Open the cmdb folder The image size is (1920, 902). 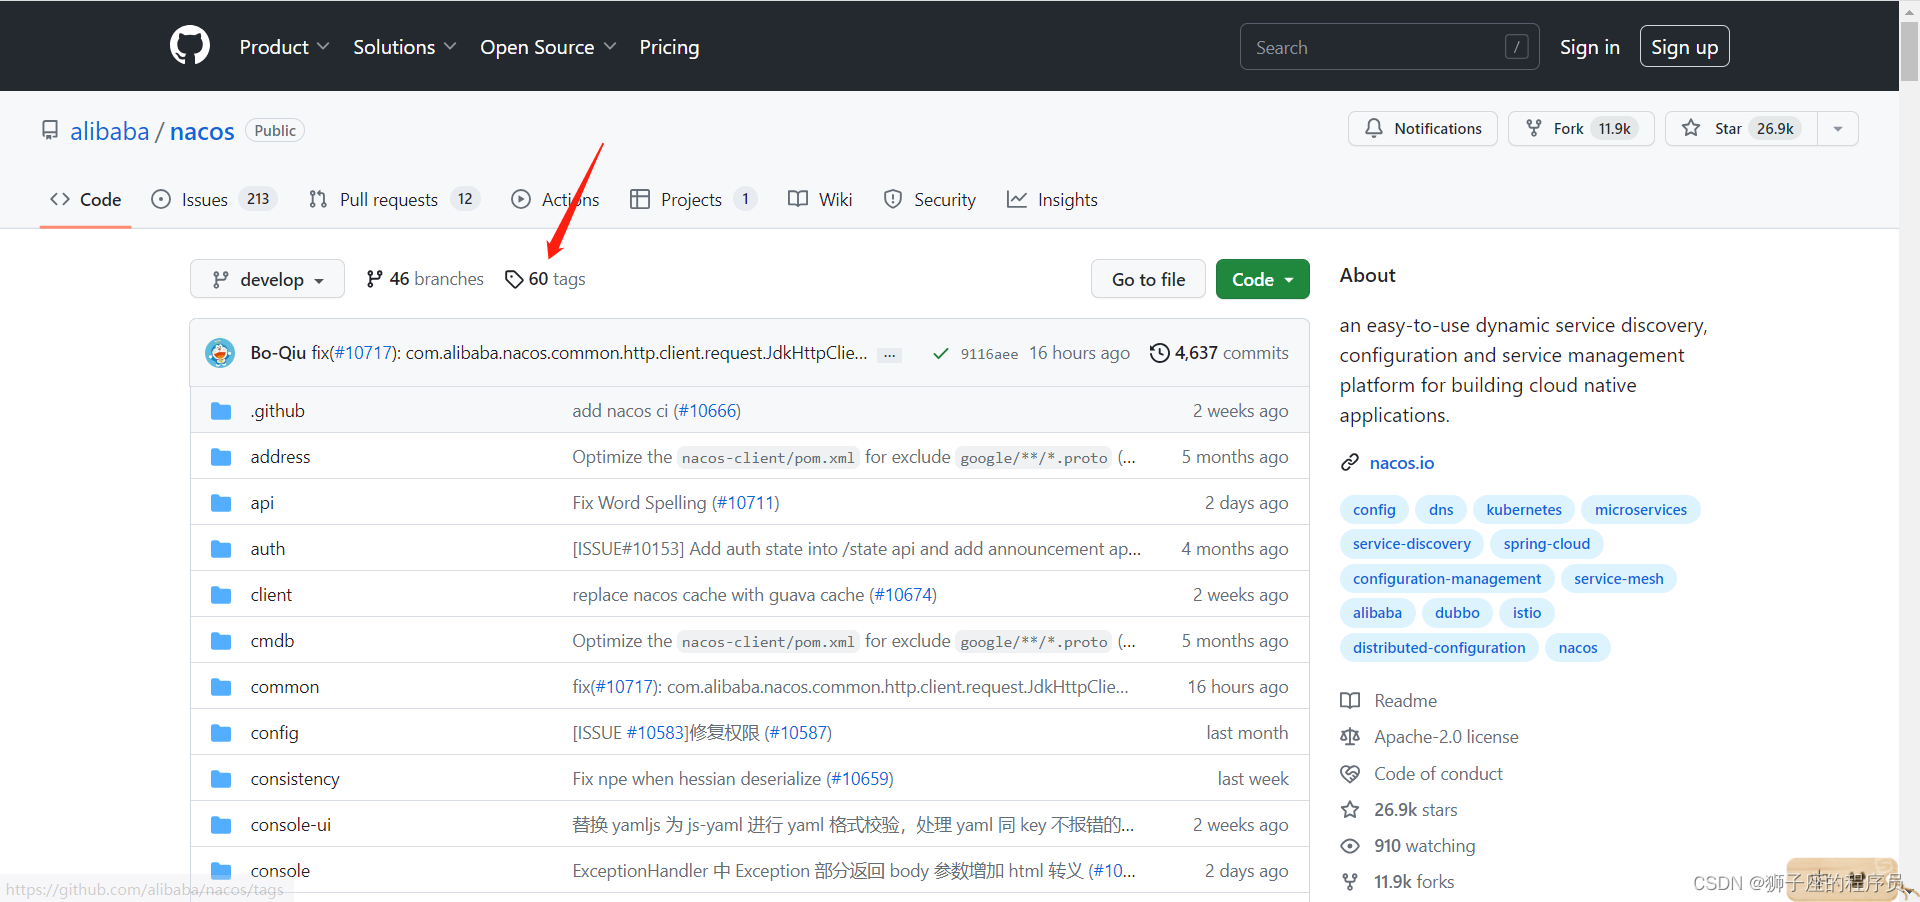pyautogui.click(x=272, y=641)
